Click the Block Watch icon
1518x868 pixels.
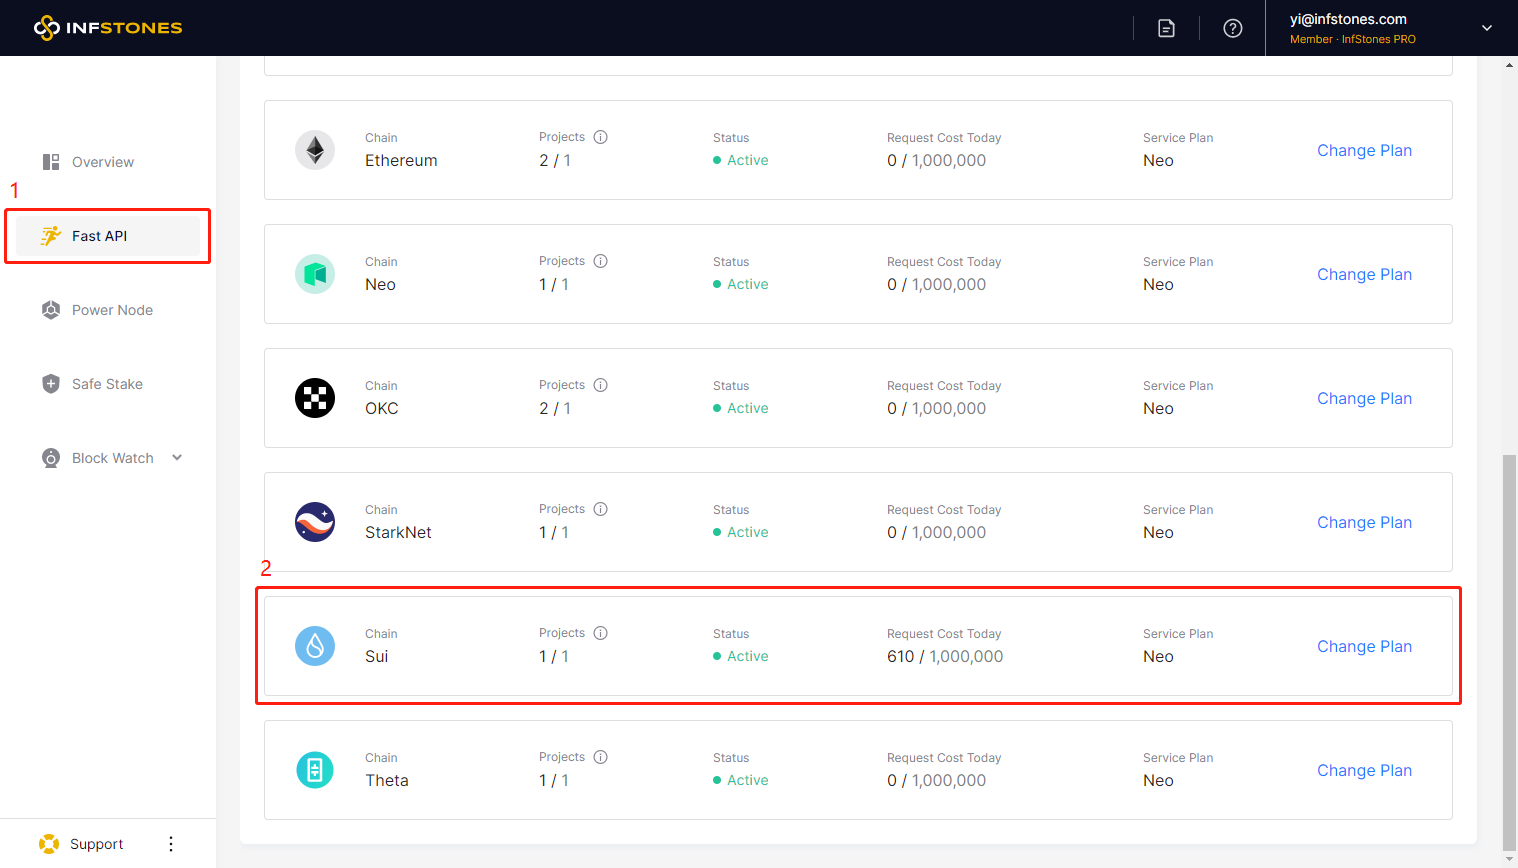51,458
